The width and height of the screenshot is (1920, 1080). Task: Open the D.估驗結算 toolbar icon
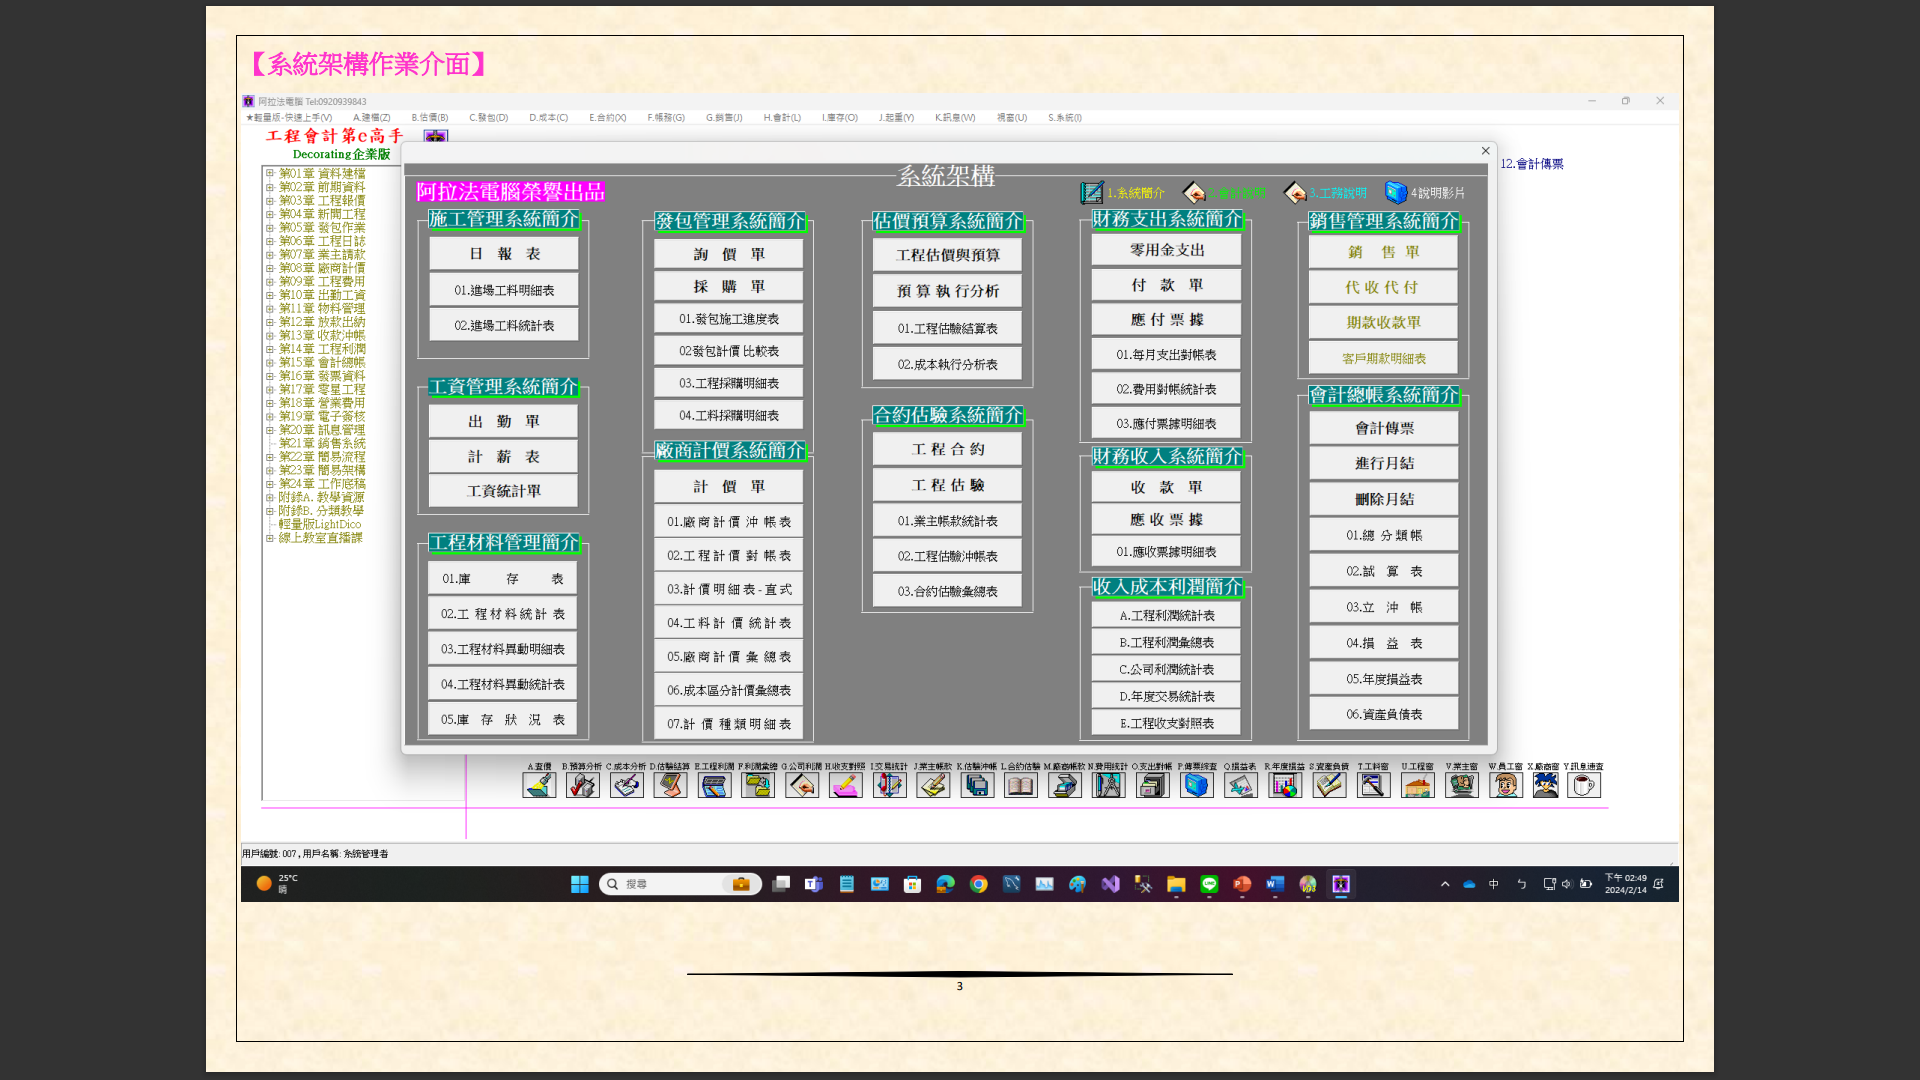[x=670, y=785]
